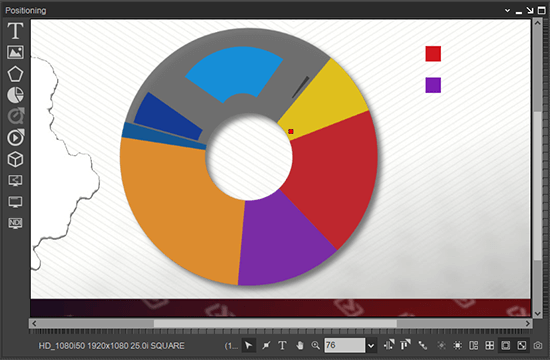Open the Positioning panel options chevron
This screenshot has height=360, width=550.
pos(507,11)
